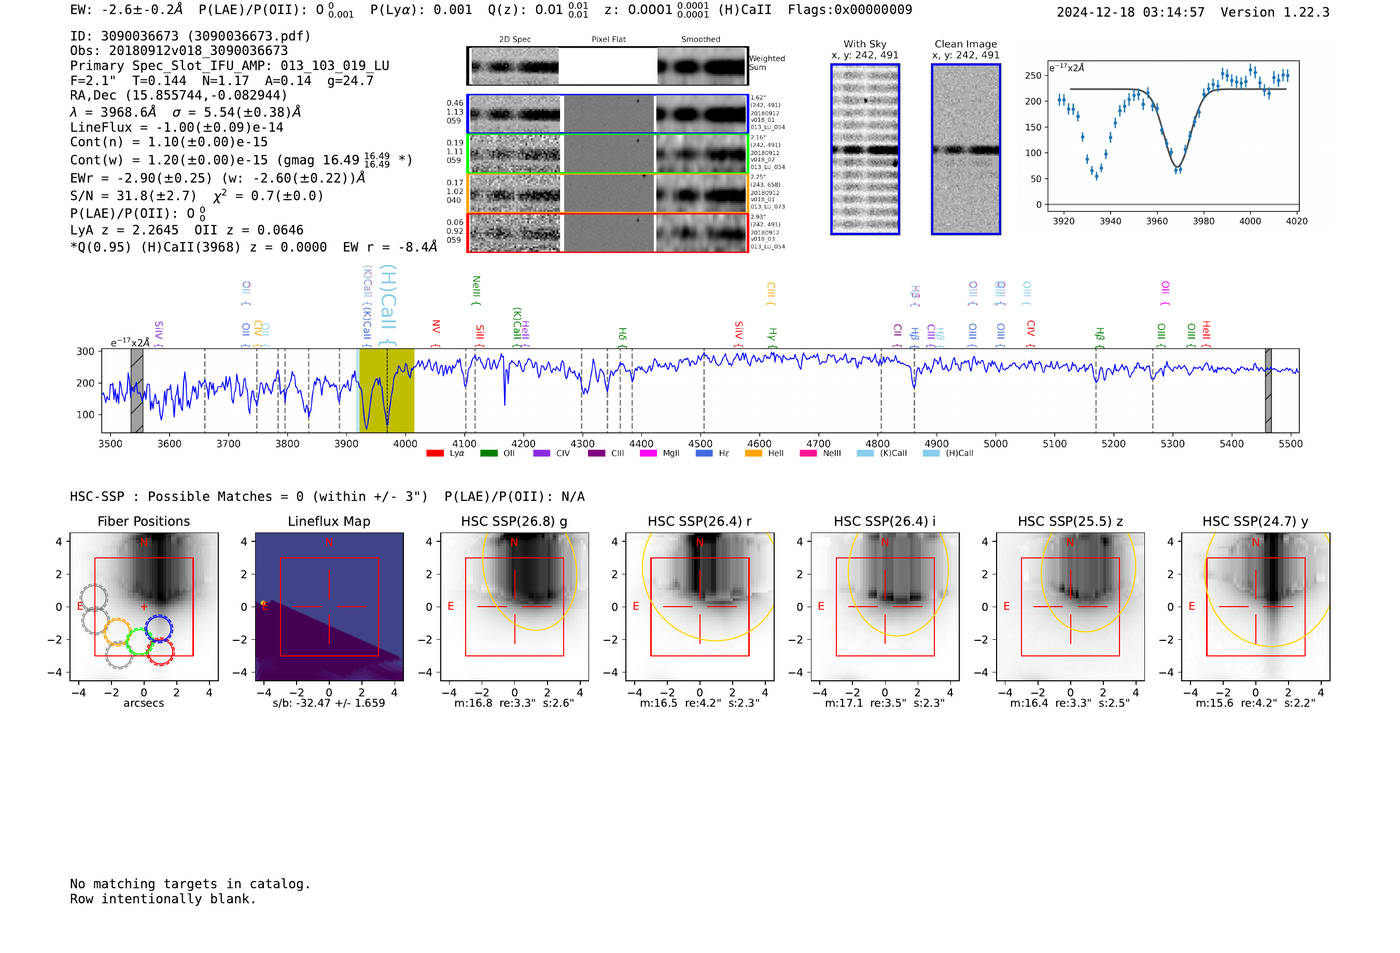Open the HSC SSP z-band cutout
The width and height of the screenshot is (1400, 953).
(x=1070, y=607)
